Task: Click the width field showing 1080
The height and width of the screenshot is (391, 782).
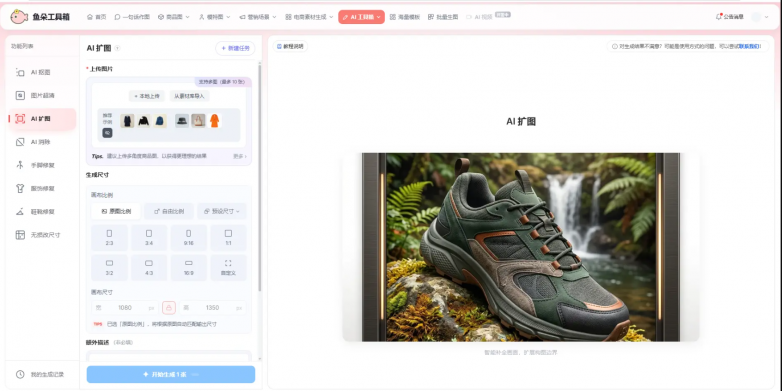Action: point(125,308)
